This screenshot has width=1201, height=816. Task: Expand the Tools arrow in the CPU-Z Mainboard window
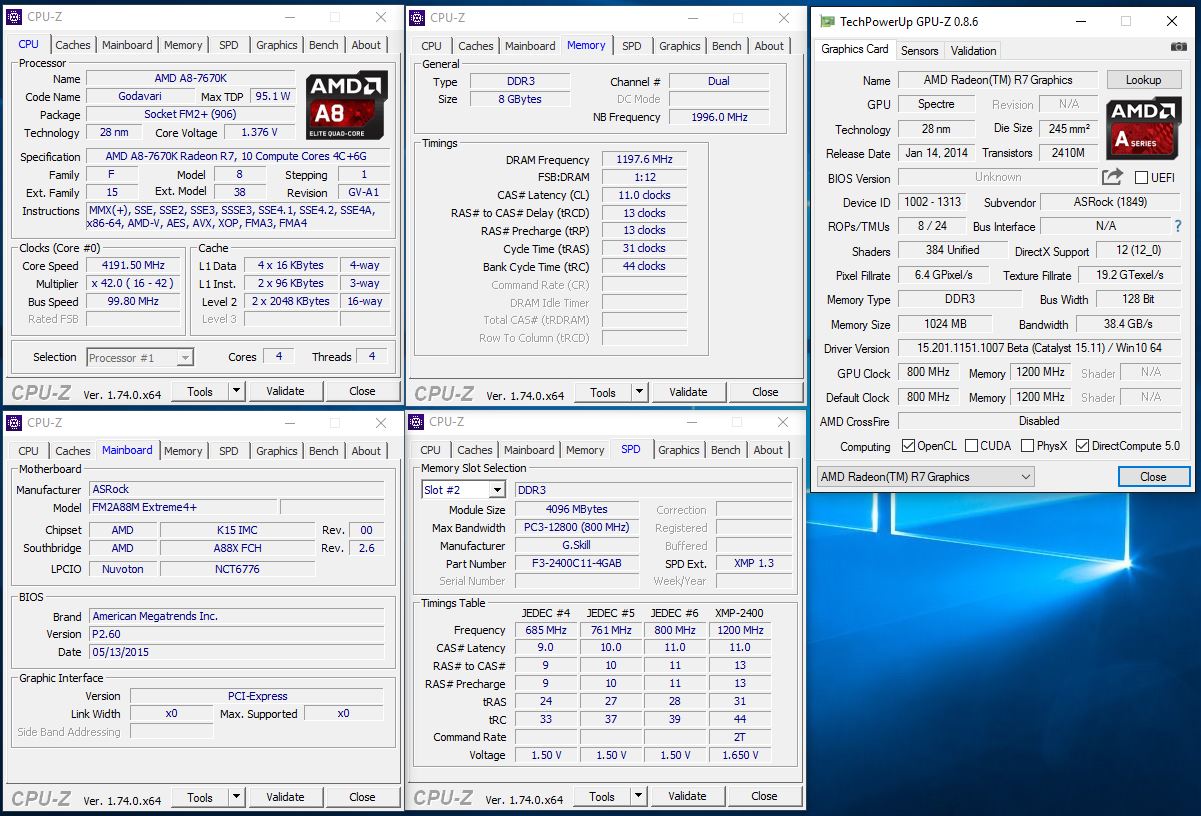pos(237,797)
